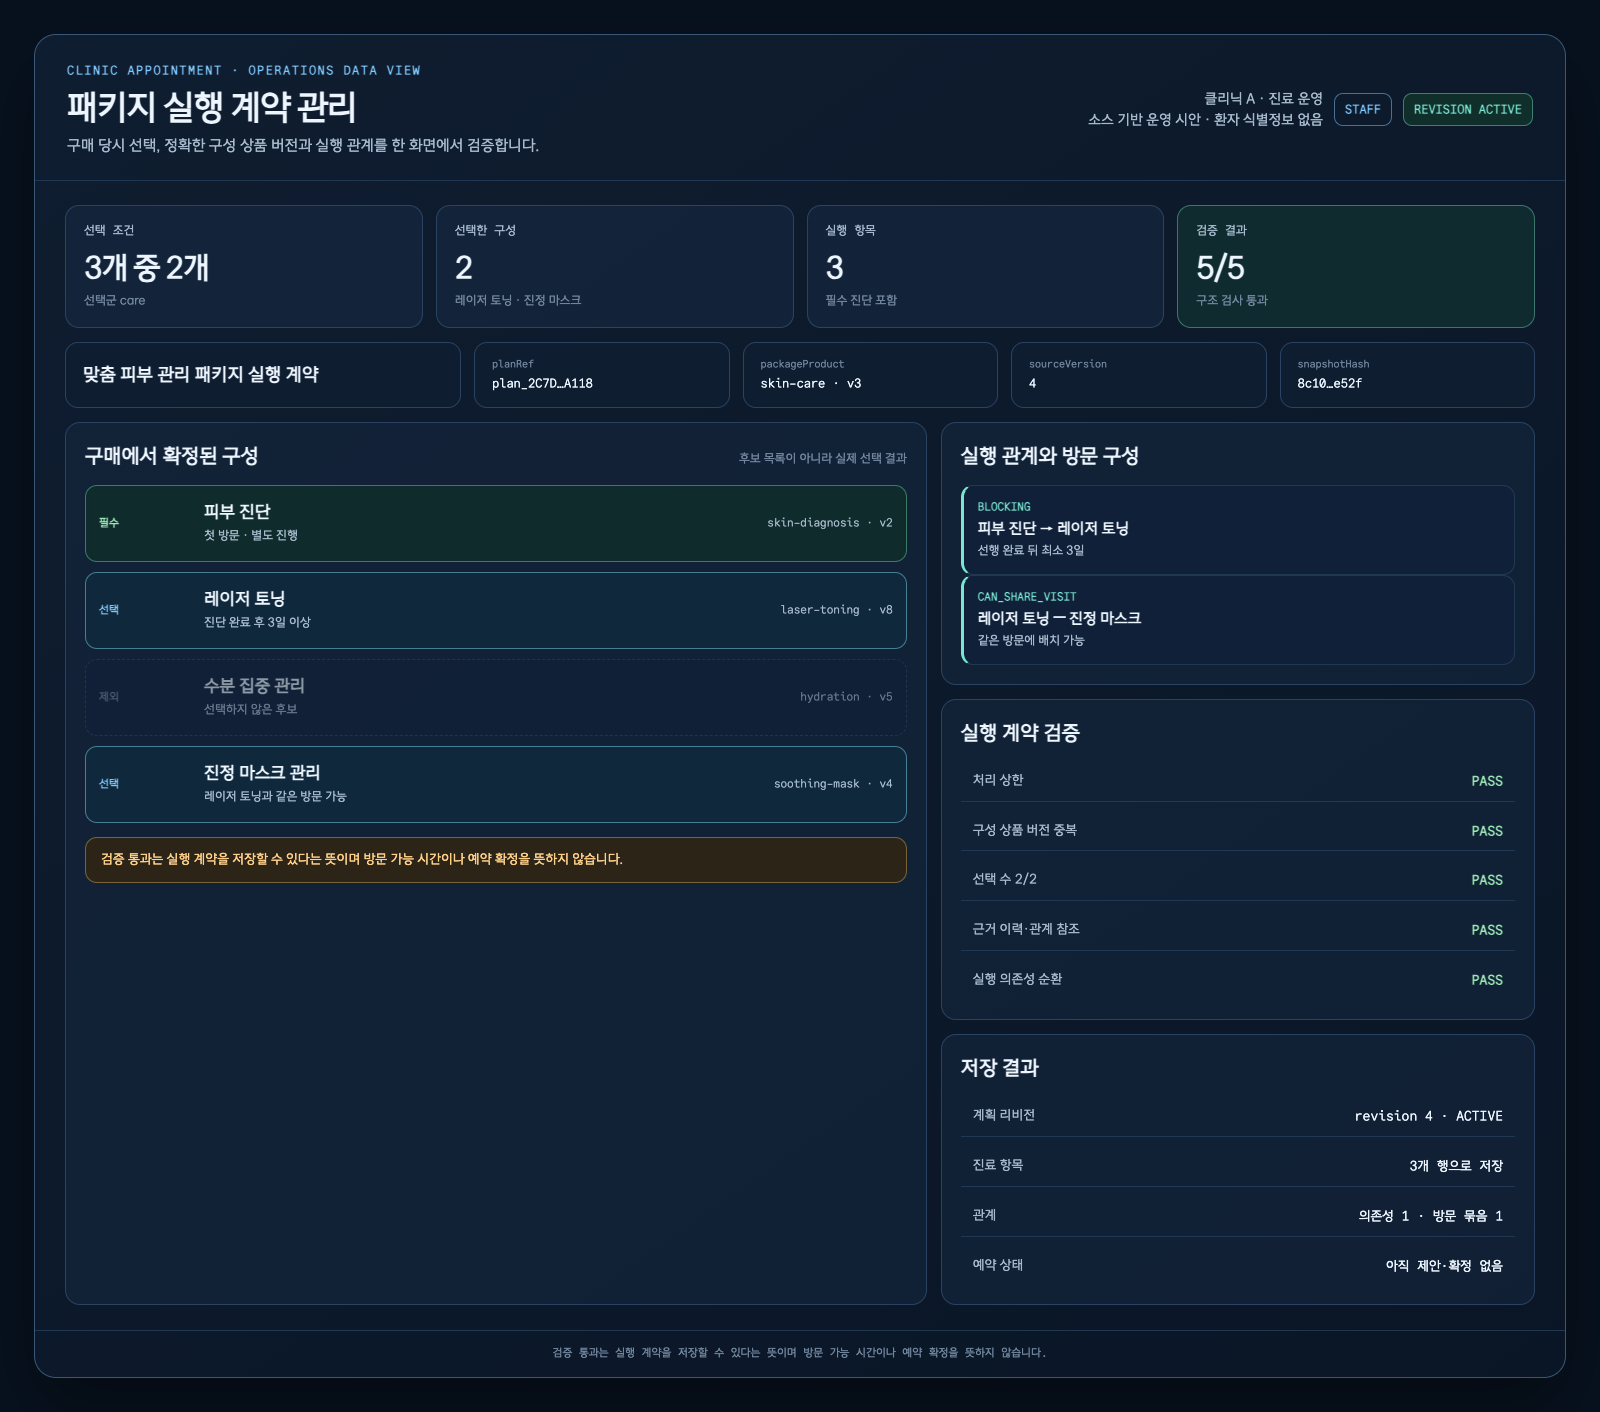Click PASS status for 처리 상한

click(x=1487, y=781)
